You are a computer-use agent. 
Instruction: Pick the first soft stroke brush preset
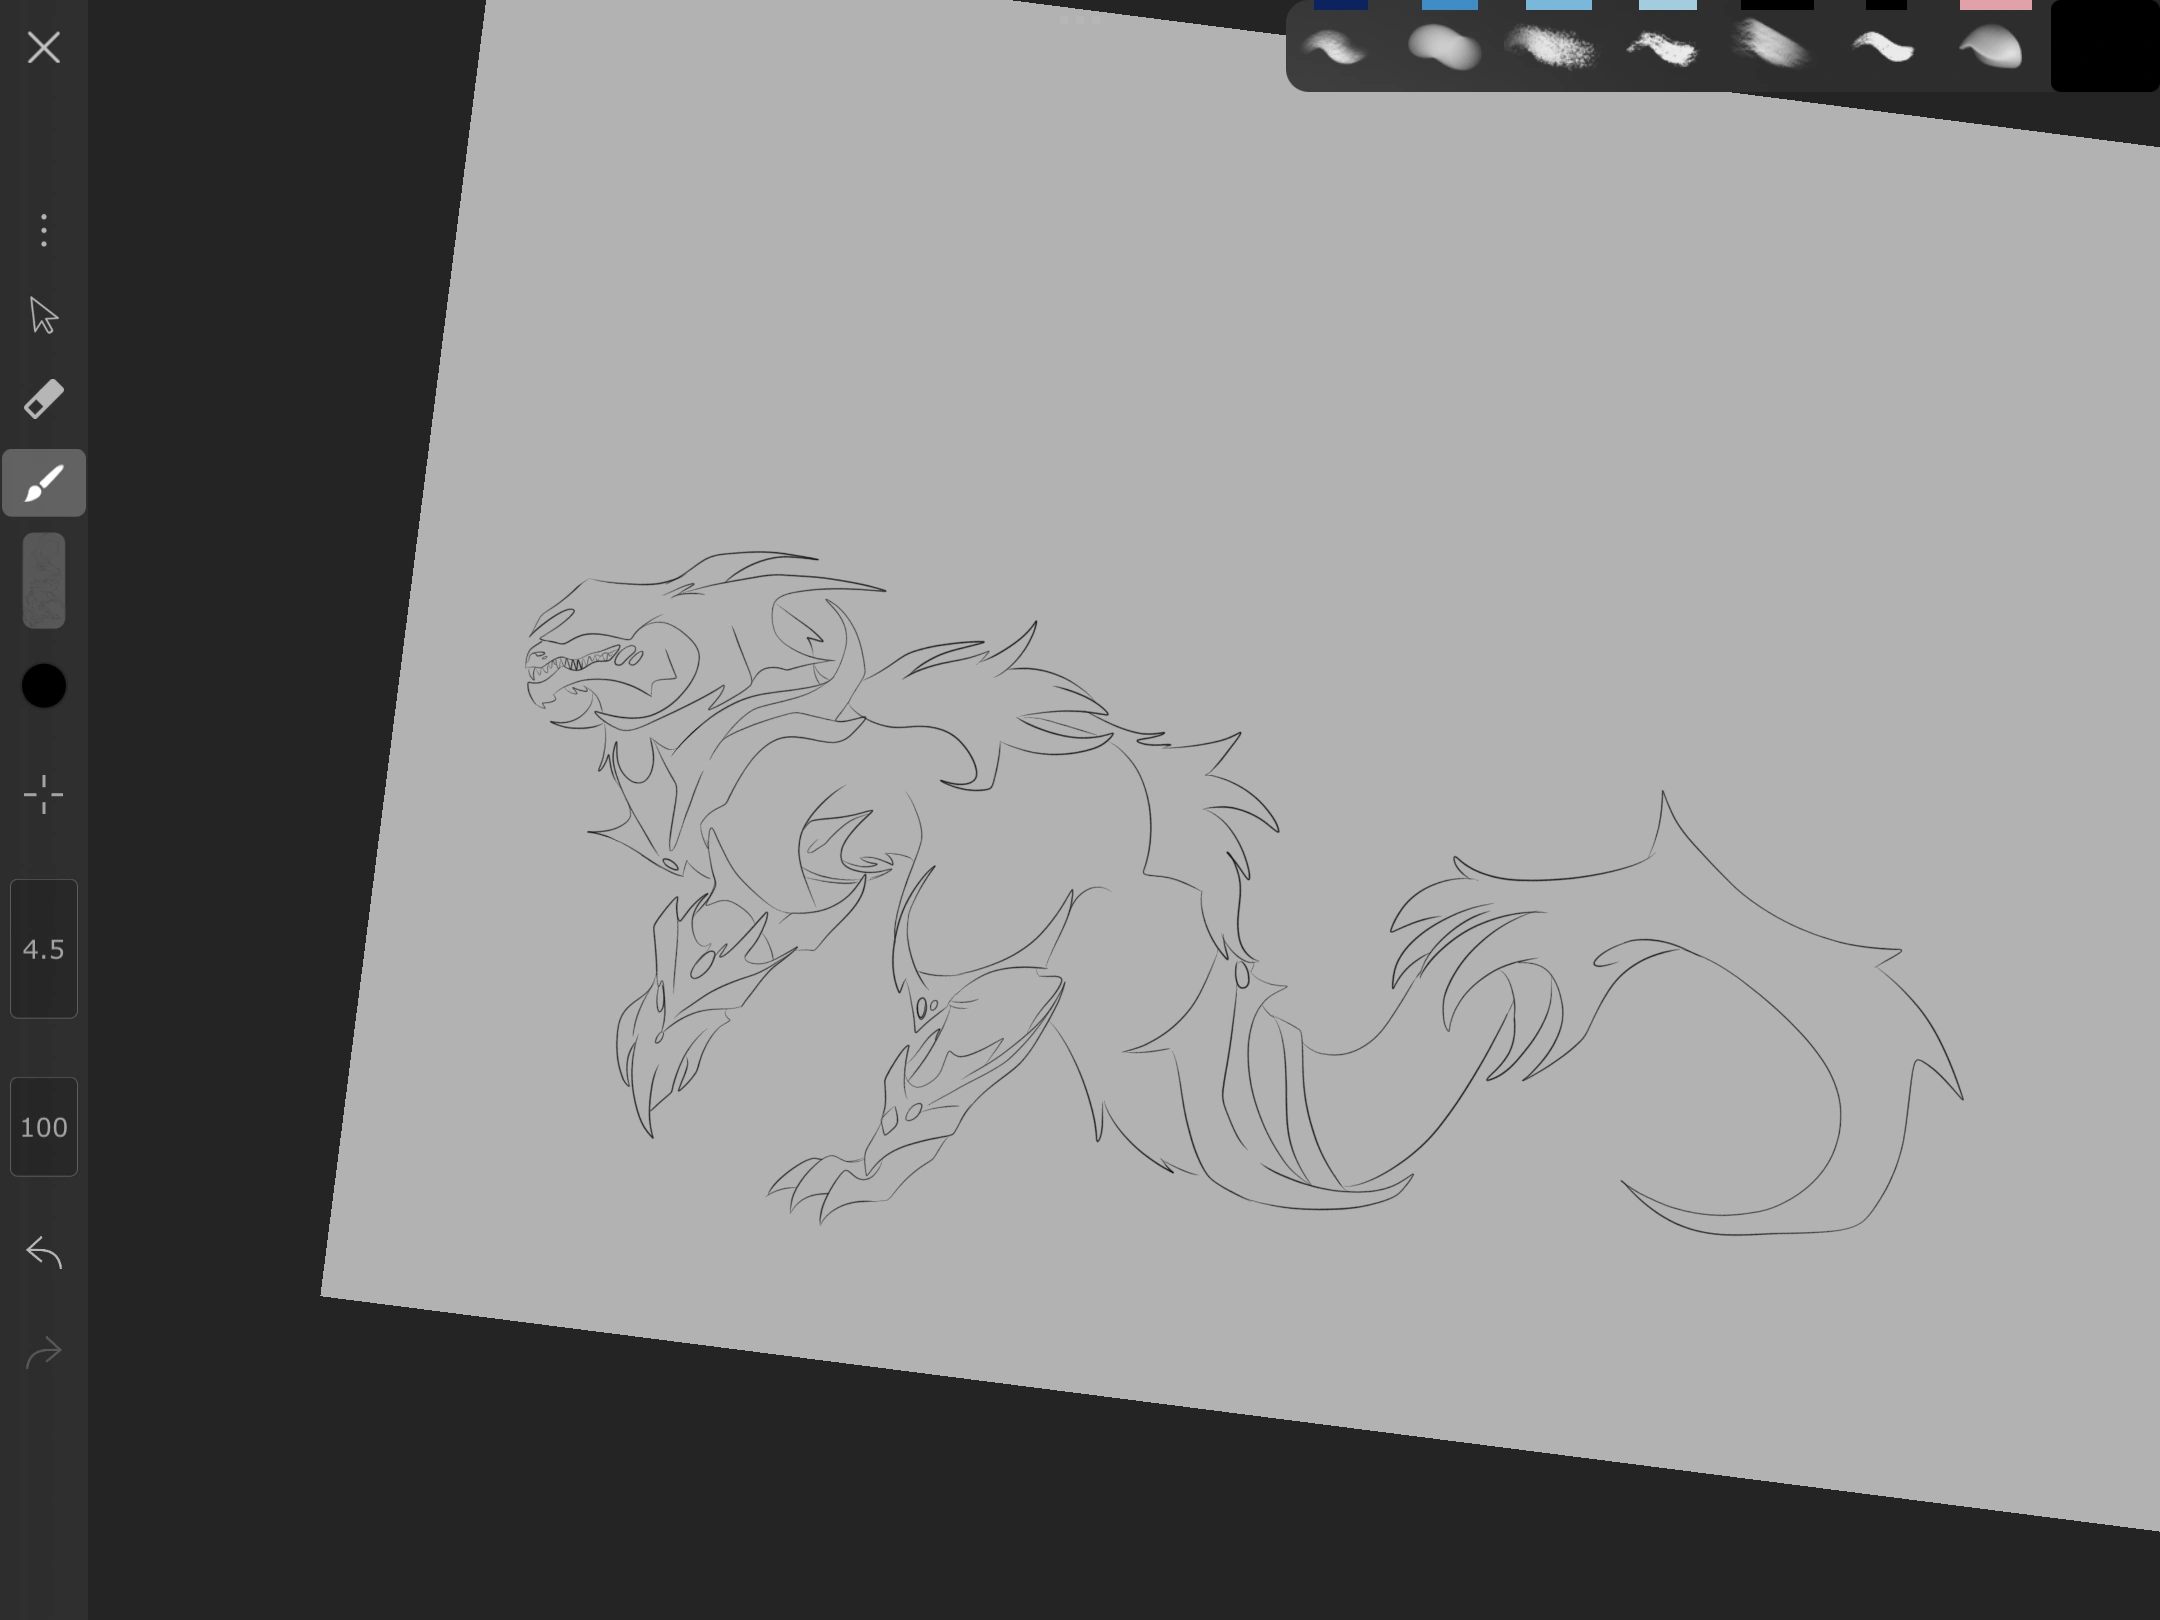(x=1336, y=48)
